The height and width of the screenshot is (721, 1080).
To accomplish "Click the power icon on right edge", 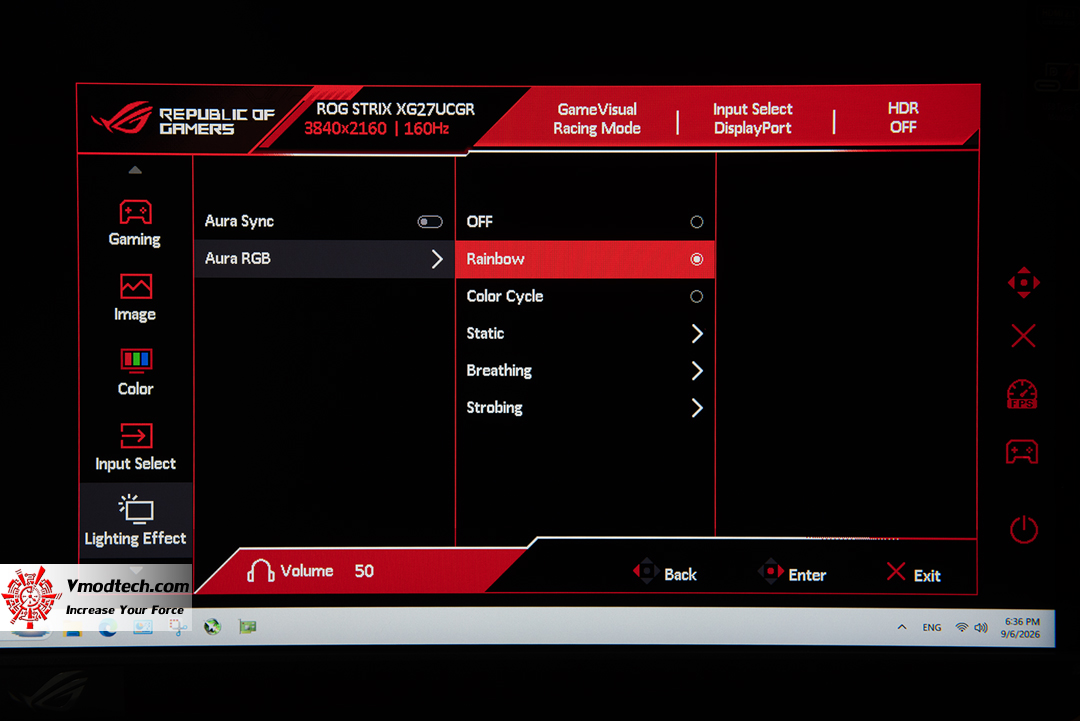I will (1024, 530).
